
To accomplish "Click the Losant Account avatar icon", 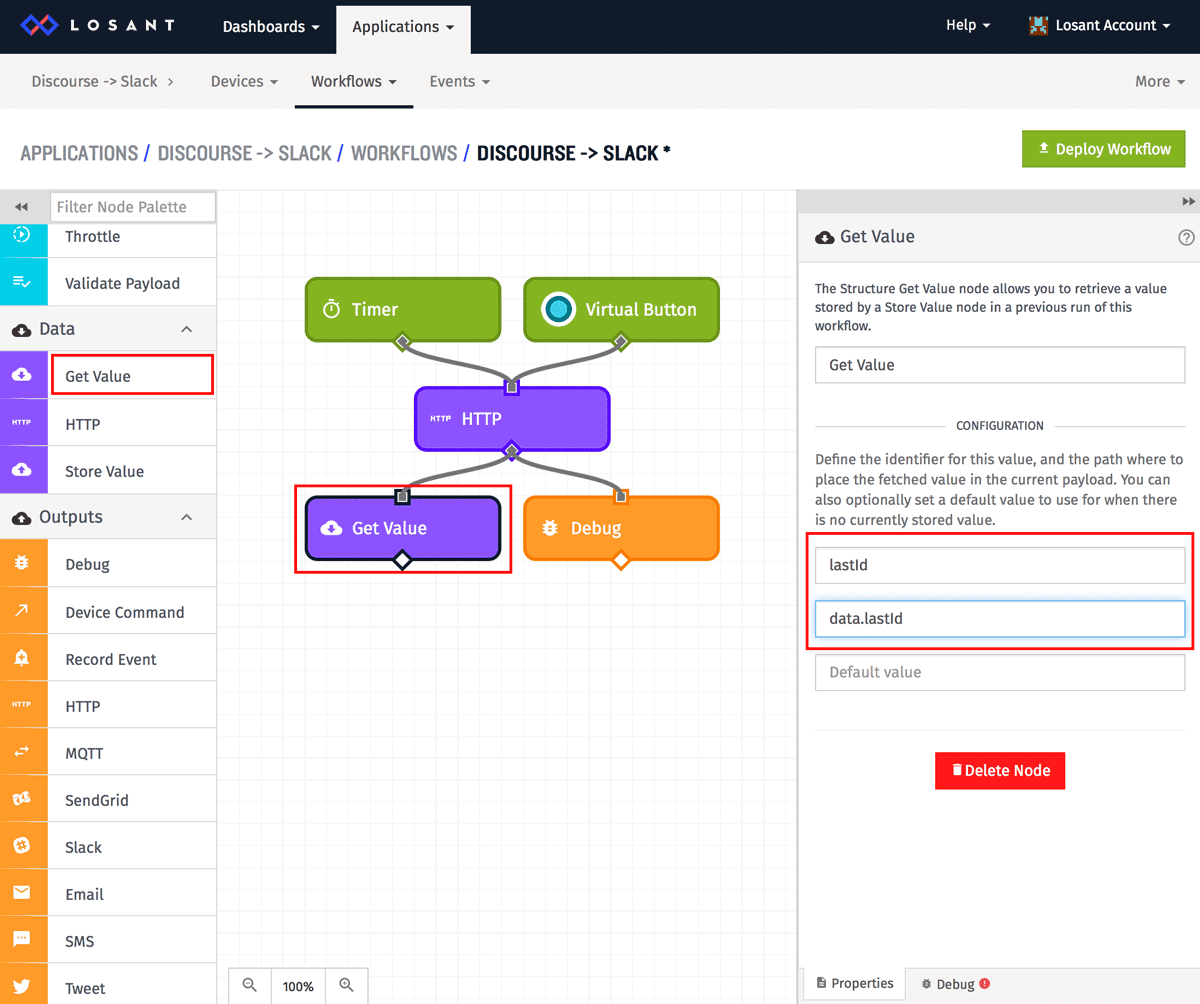I will pos(1039,26).
